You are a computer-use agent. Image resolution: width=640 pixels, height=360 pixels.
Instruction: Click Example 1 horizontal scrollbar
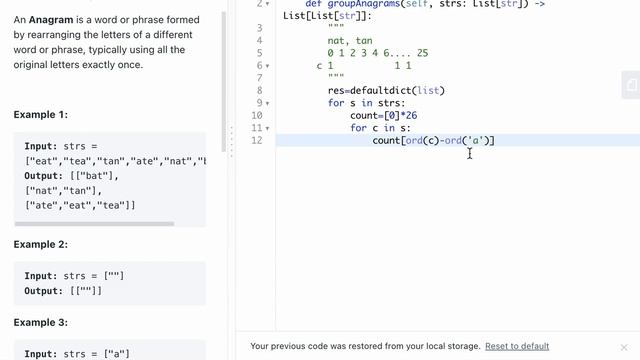[94, 224]
